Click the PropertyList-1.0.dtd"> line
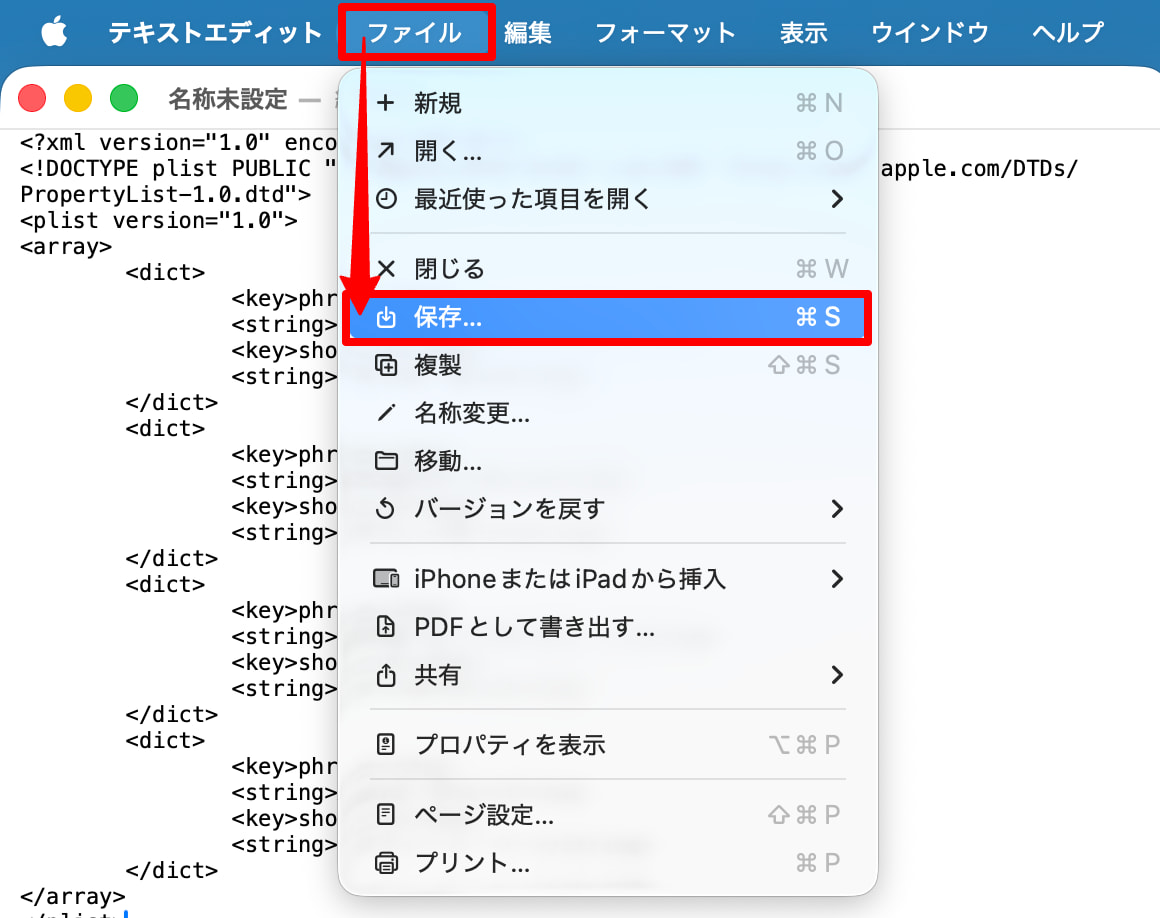Screen dimensions: 1160x918 point(166,195)
